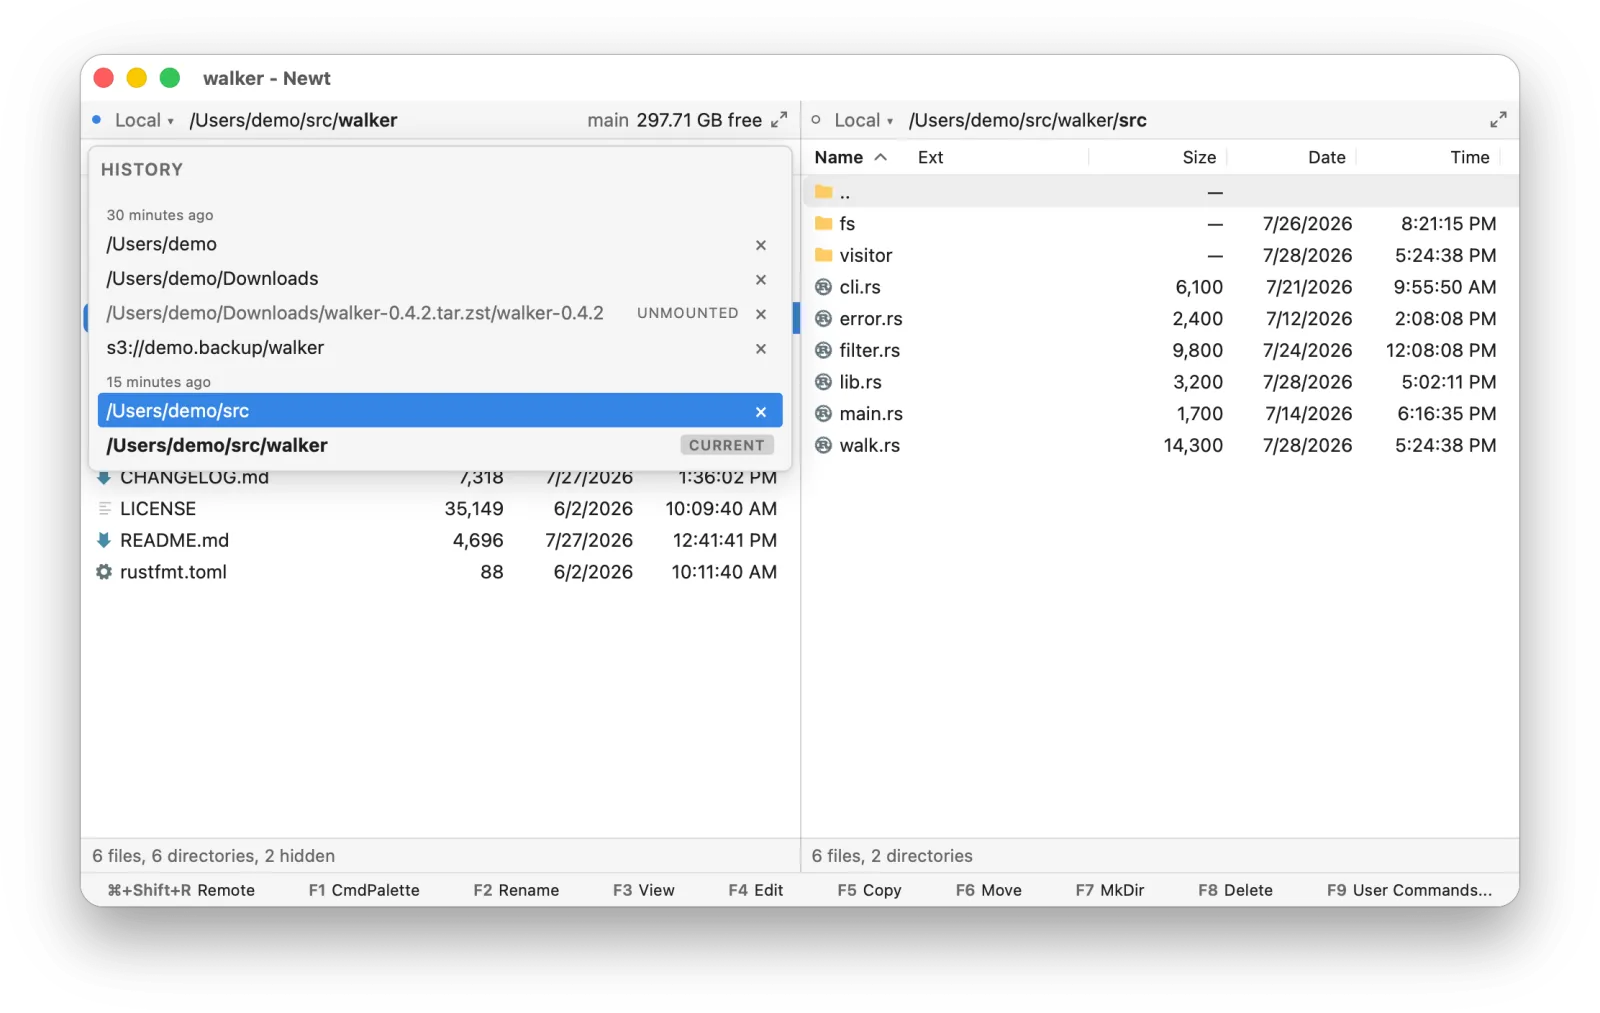The width and height of the screenshot is (1600, 1013).
Task: Expand the left panel to full width
Action: [779, 120]
